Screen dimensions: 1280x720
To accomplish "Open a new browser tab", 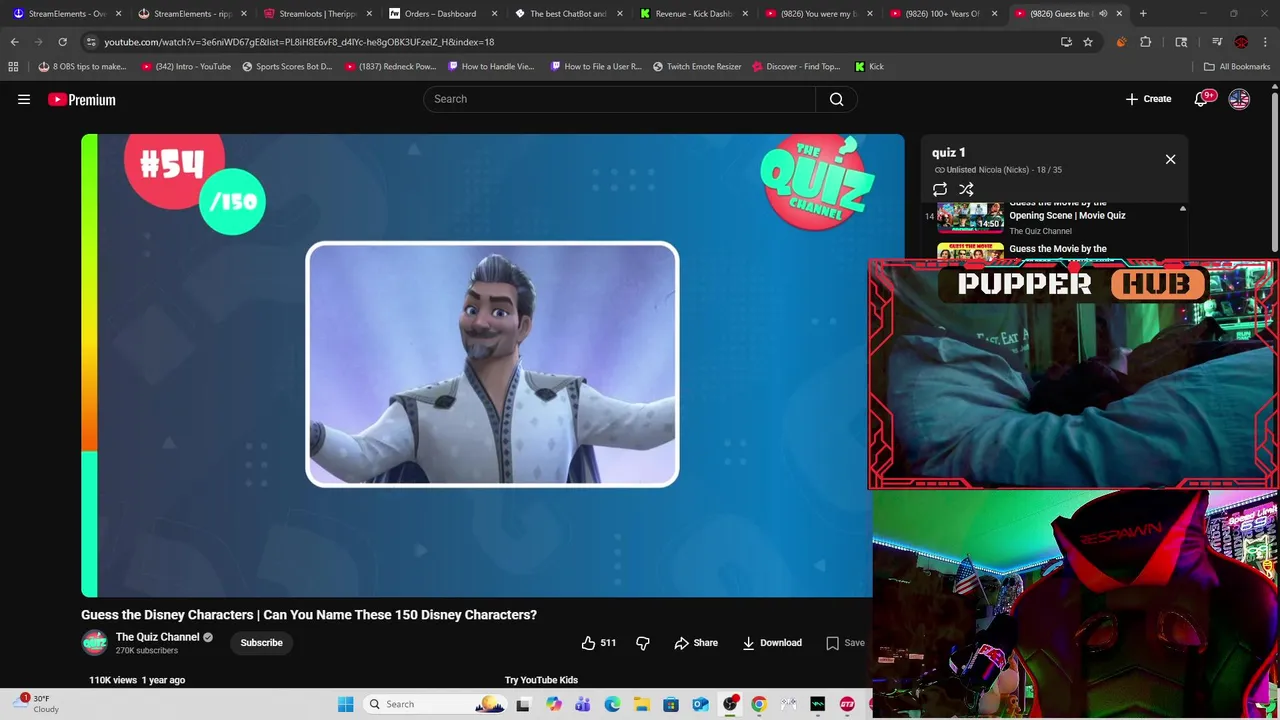I will click(x=1143, y=14).
